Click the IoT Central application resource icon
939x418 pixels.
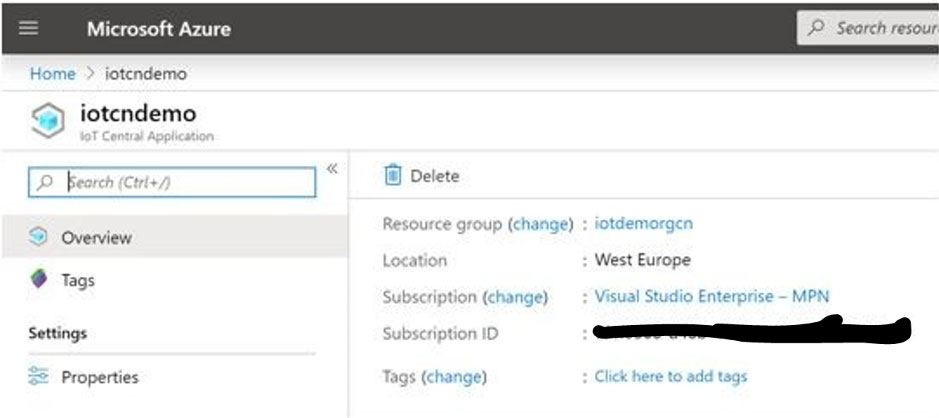(48, 122)
